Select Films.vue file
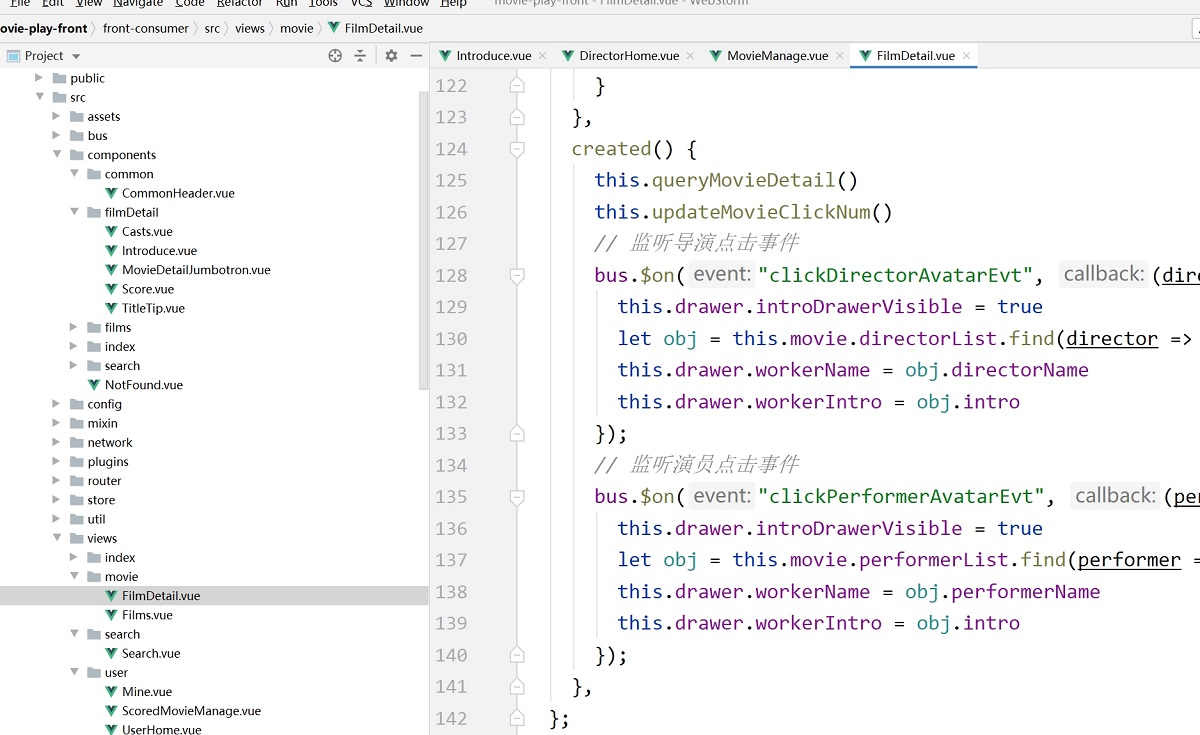1200x735 pixels. [147, 615]
